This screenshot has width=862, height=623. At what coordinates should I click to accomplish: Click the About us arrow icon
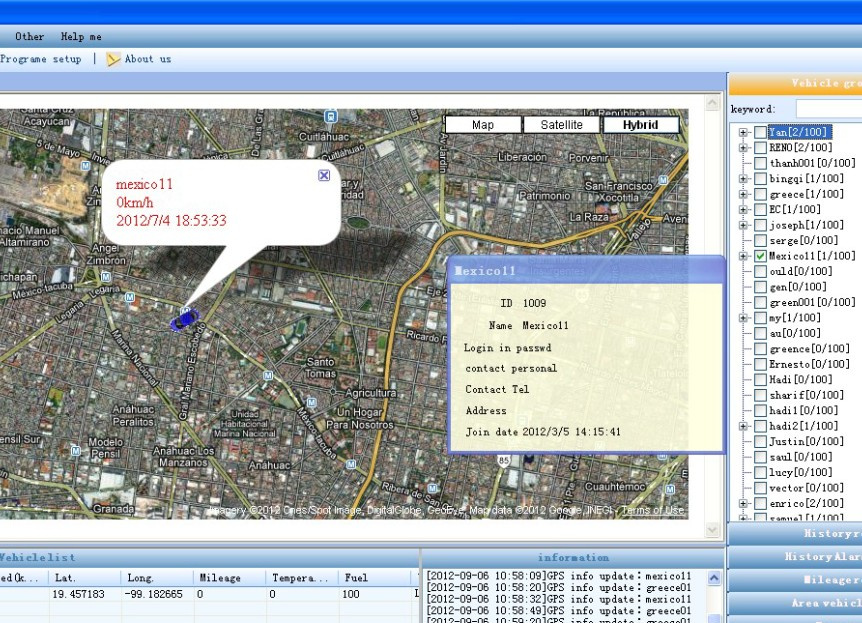coord(113,59)
